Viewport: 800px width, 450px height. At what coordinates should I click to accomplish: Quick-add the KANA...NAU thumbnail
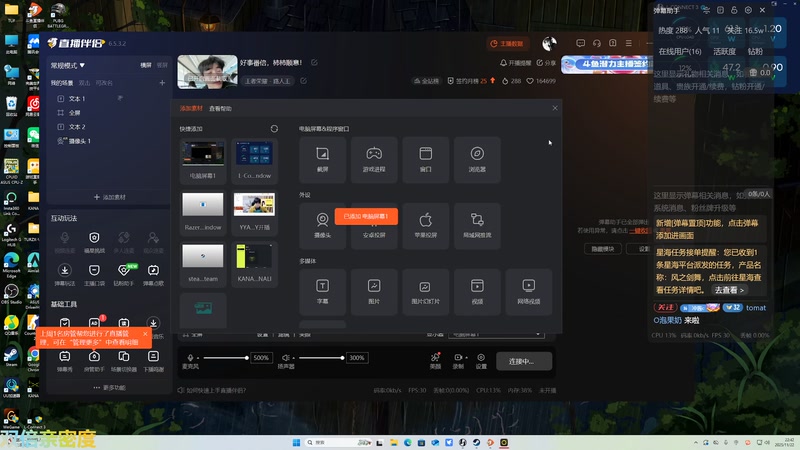tap(255, 263)
